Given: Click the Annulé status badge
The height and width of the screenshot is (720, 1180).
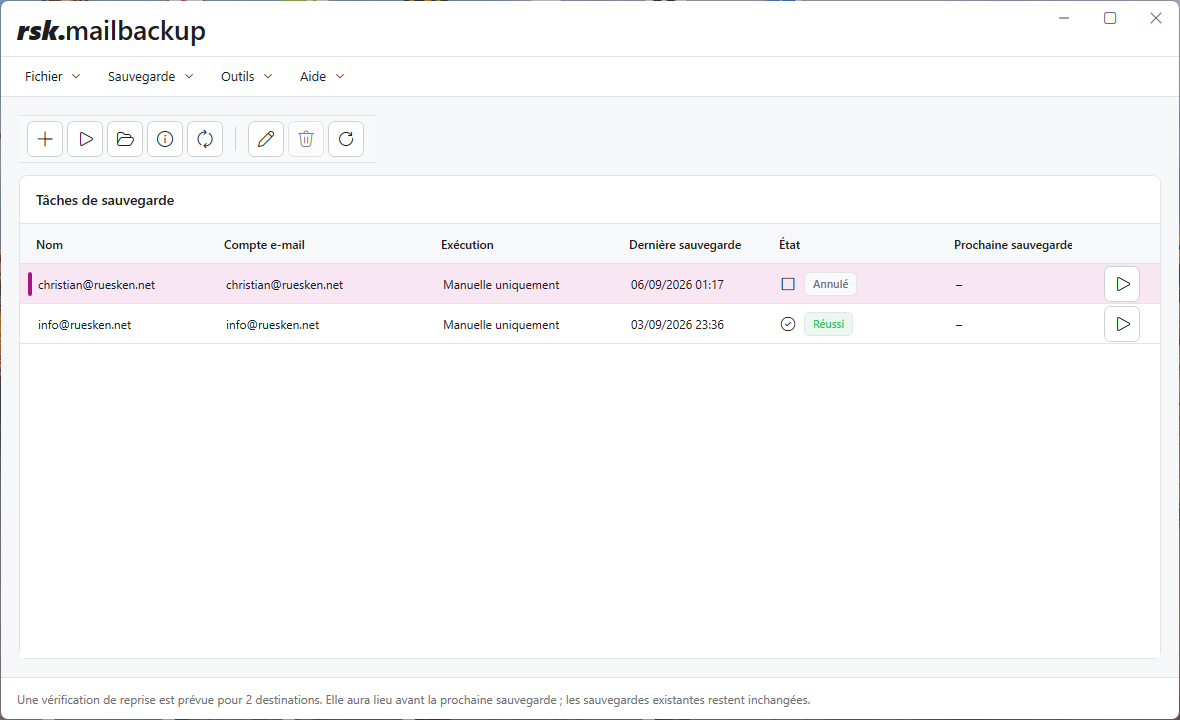Looking at the screenshot, I should [830, 284].
